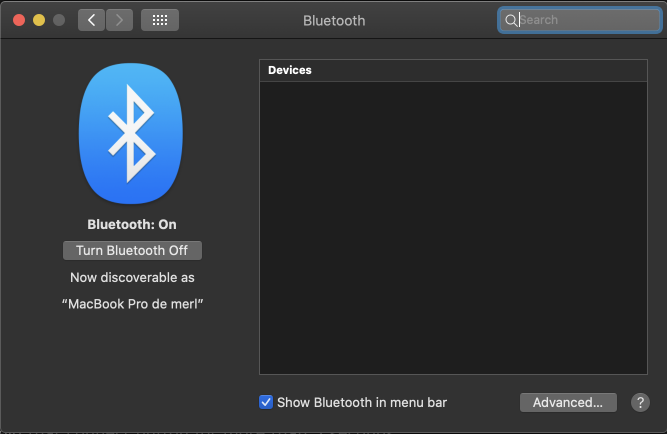Minimize the window with the yellow button
This screenshot has width=667, height=434.
point(39,20)
